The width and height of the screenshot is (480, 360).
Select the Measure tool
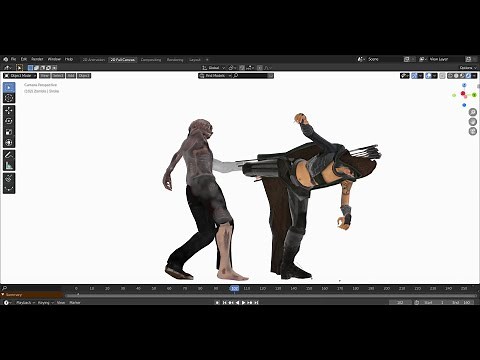[x=9, y=165]
